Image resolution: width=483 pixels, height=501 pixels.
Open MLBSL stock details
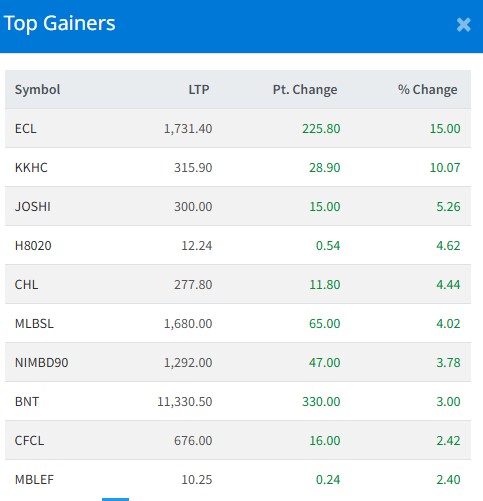pos(34,323)
